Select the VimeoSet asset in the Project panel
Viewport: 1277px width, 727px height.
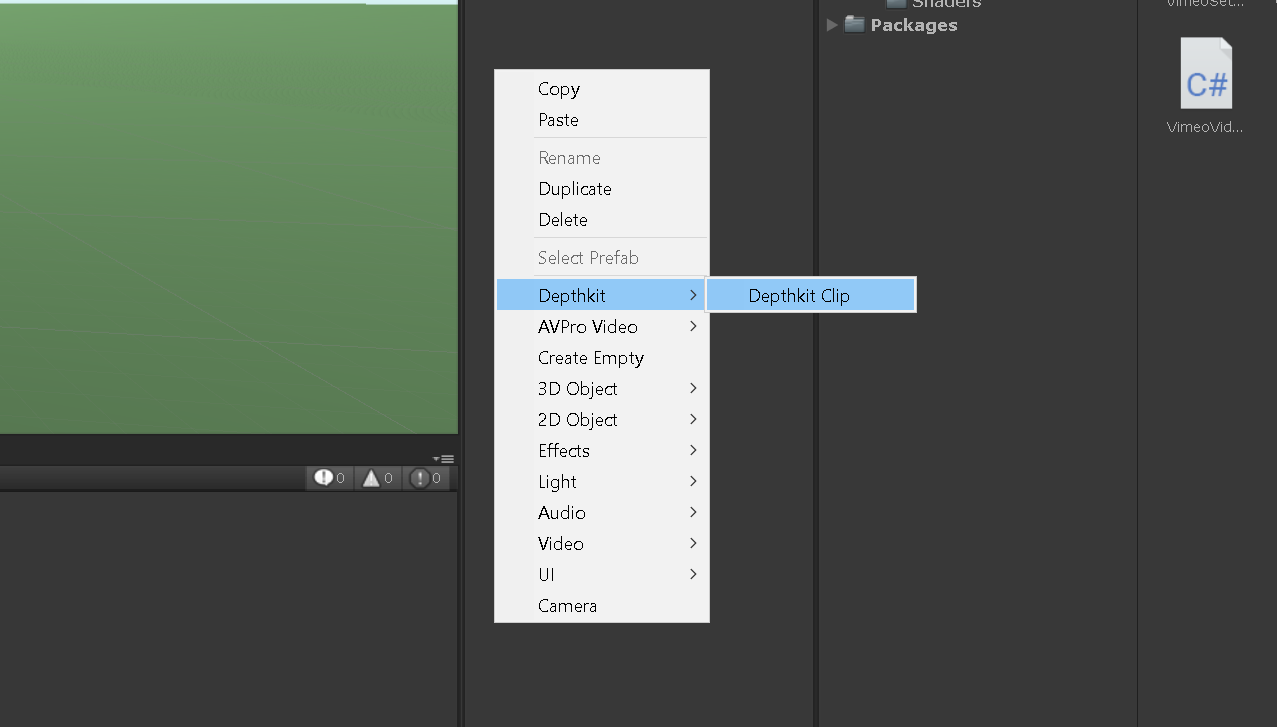coord(1203,4)
